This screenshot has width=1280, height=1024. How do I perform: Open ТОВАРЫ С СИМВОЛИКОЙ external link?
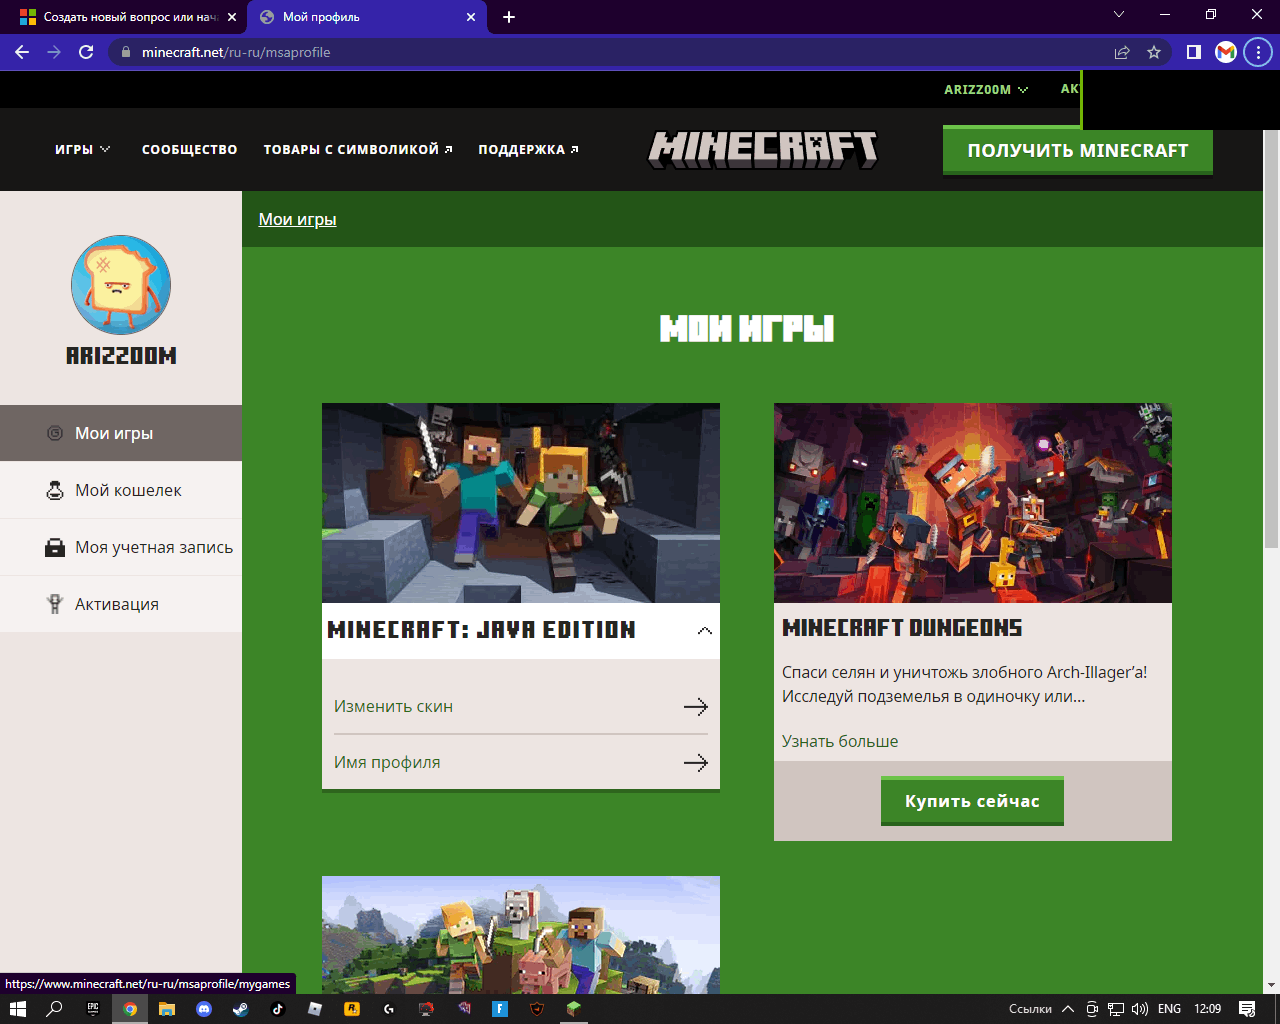point(358,149)
